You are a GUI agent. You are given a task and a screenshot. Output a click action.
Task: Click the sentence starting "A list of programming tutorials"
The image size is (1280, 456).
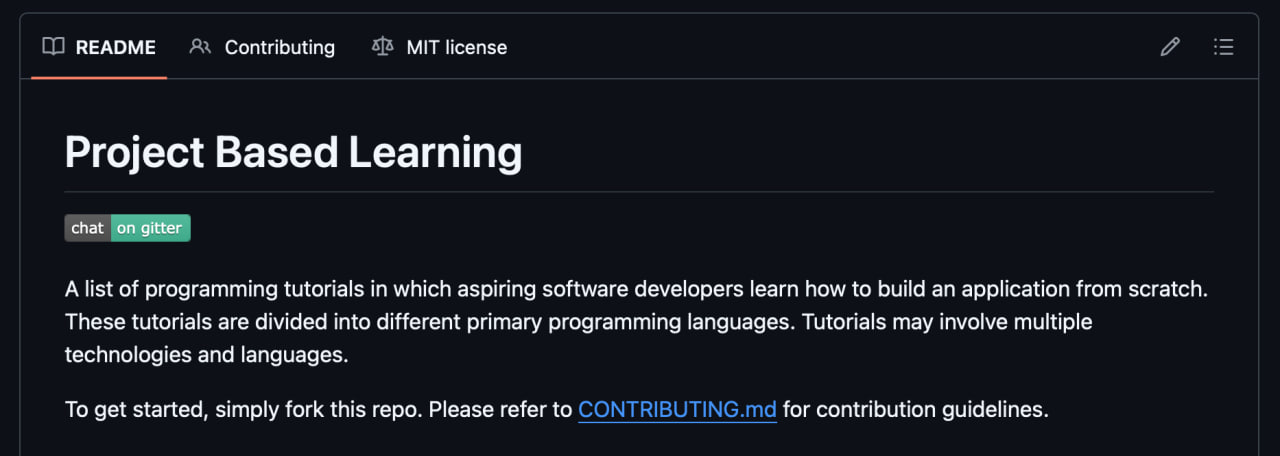pyautogui.click(x=637, y=289)
